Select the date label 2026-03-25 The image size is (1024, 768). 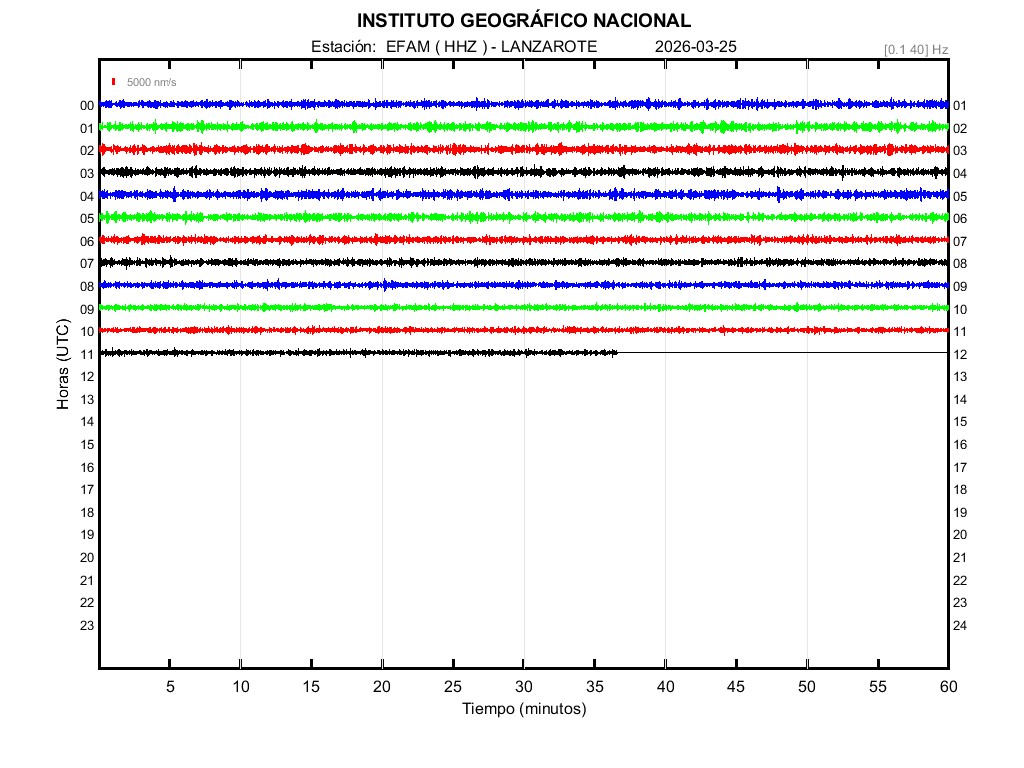(695, 47)
